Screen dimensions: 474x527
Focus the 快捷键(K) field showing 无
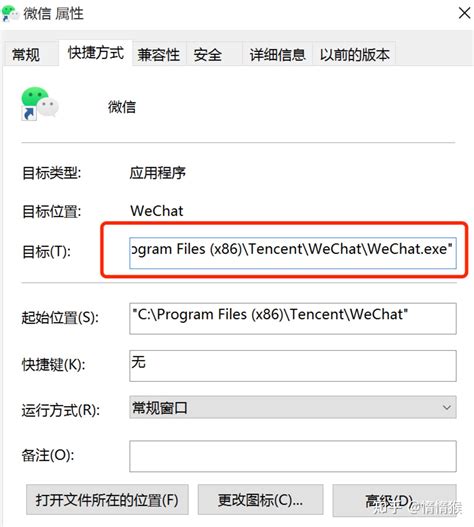pos(292,366)
